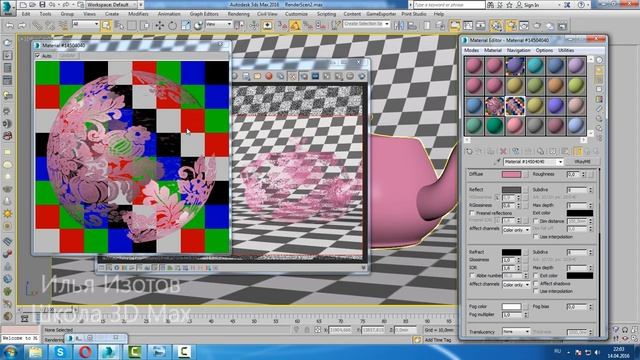Open the Graph Editors menu

[204, 14]
